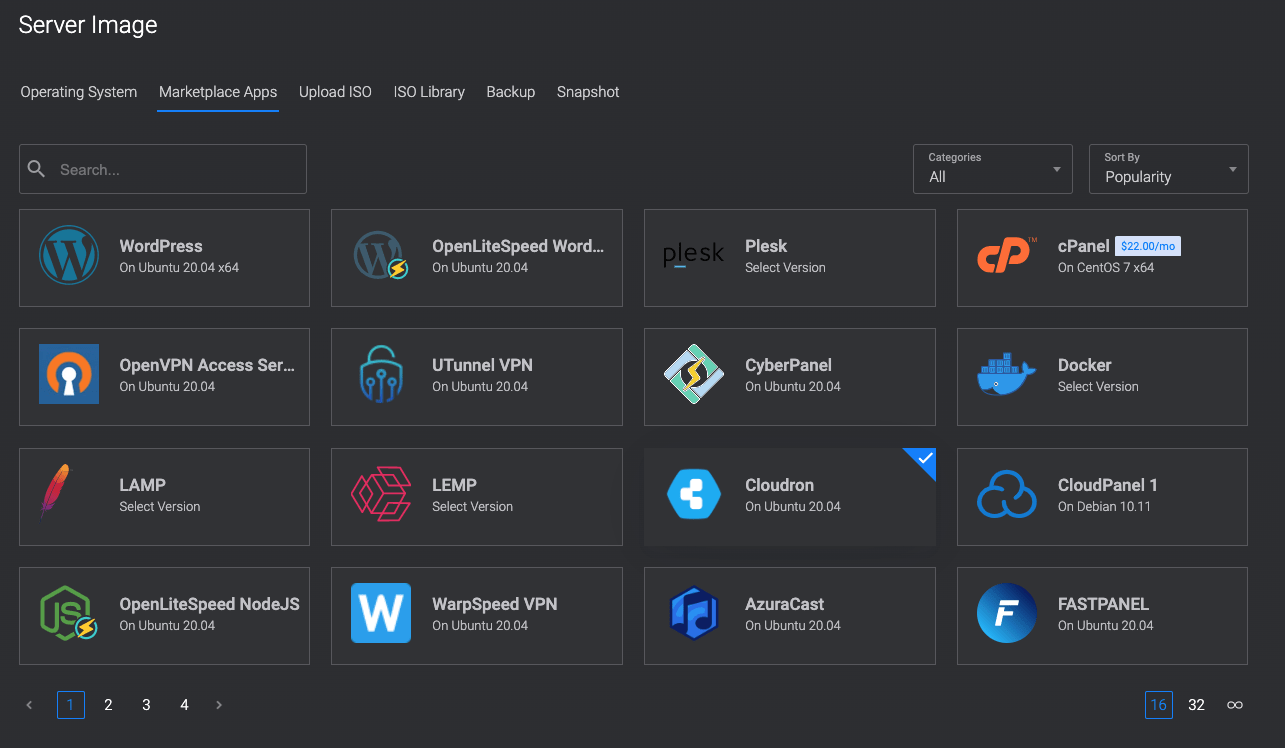This screenshot has height=748, width=1285.
Task: Click the WarpSpeed VPN W icon
Action: point(381,613)
